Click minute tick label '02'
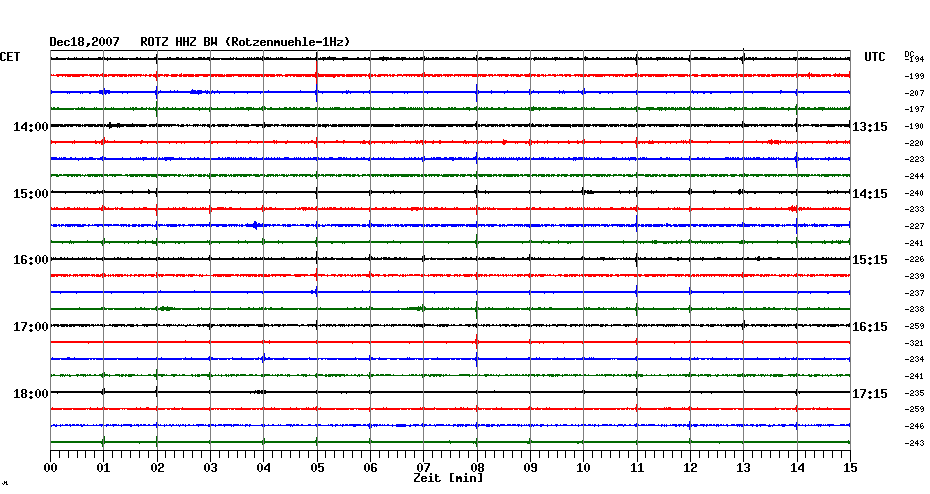The width and height of the screenshot is (930, 494). pos(157,468)
